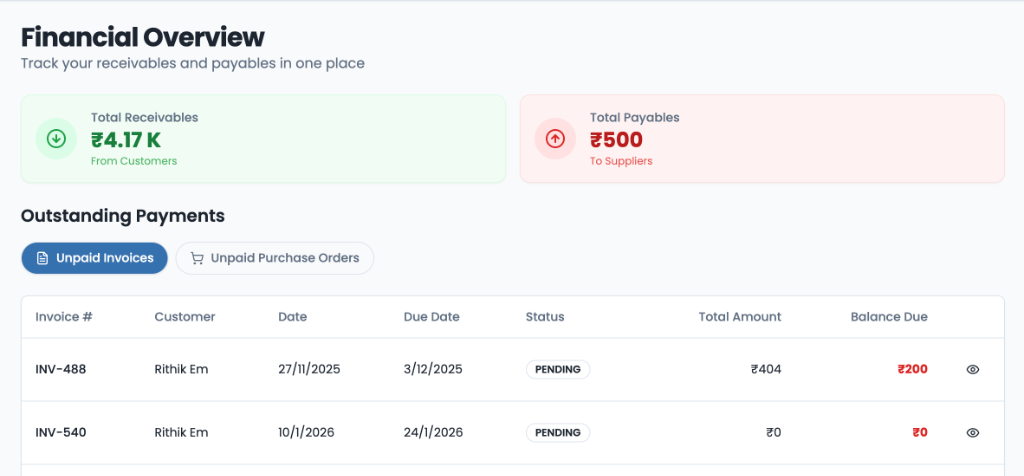Click the cart icon in Unpaid Purchase Orders
The height and width of the screenshot is (476, 1024).
pos(197,258)
